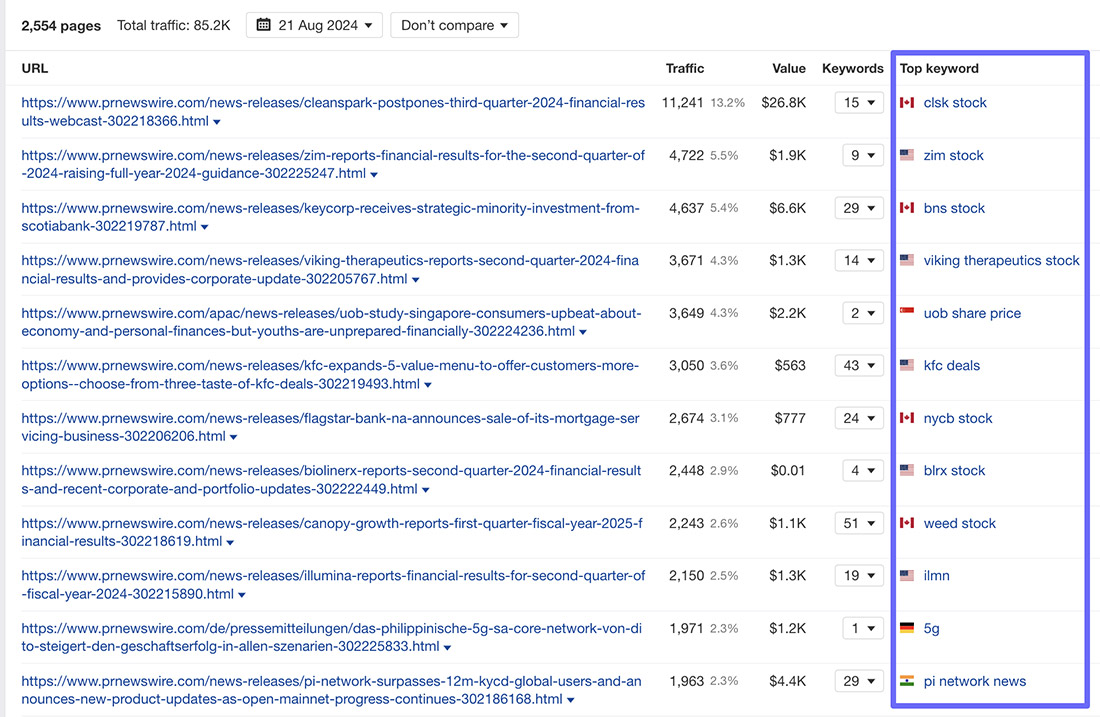Click Germany flag beside 5g
The image size is (1100, 717).
click(x=907, y=628)
